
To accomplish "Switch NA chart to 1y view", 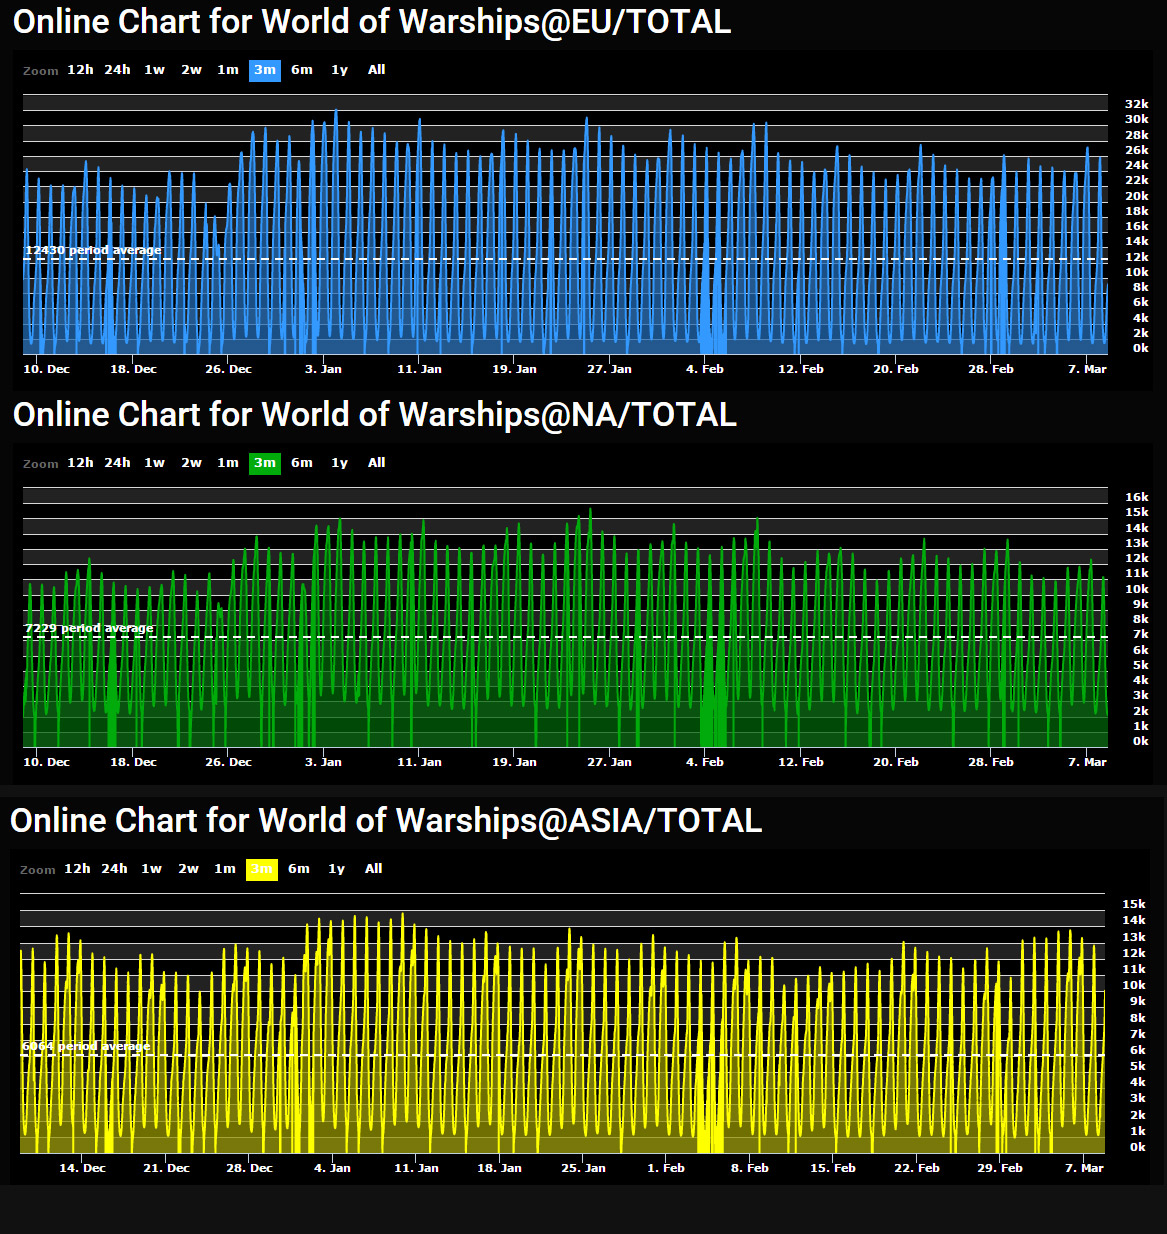I will click(339, 463).
